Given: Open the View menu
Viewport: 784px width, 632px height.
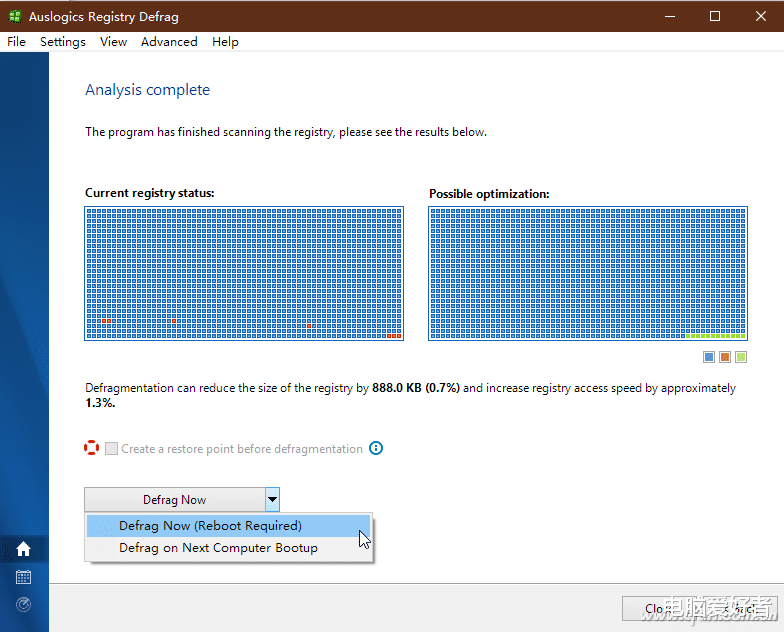Looking at the screenshot, I should [113, 42].
